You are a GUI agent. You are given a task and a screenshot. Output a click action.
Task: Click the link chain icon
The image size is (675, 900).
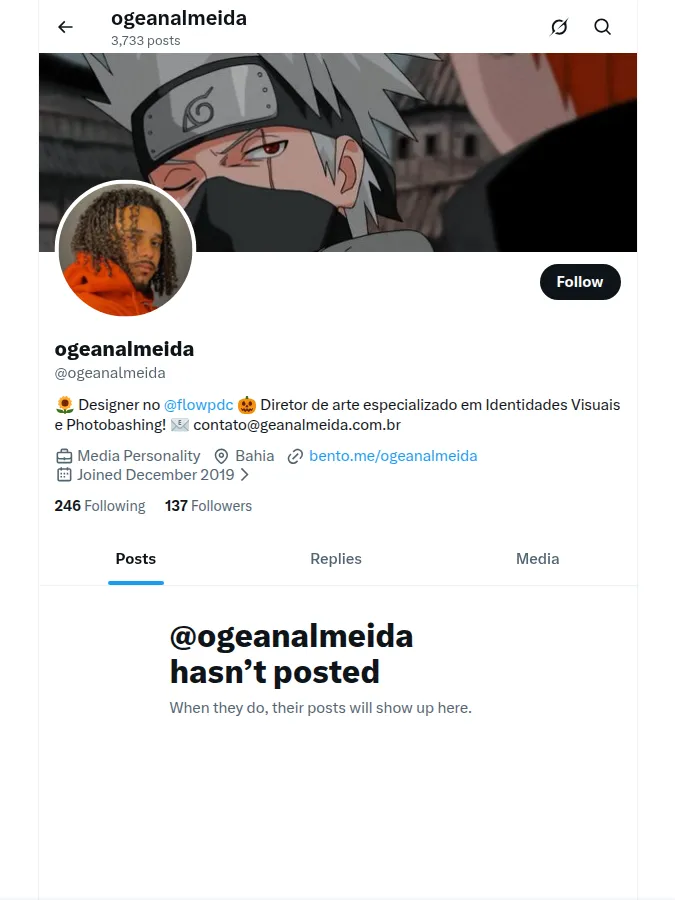tap(295, 456)
